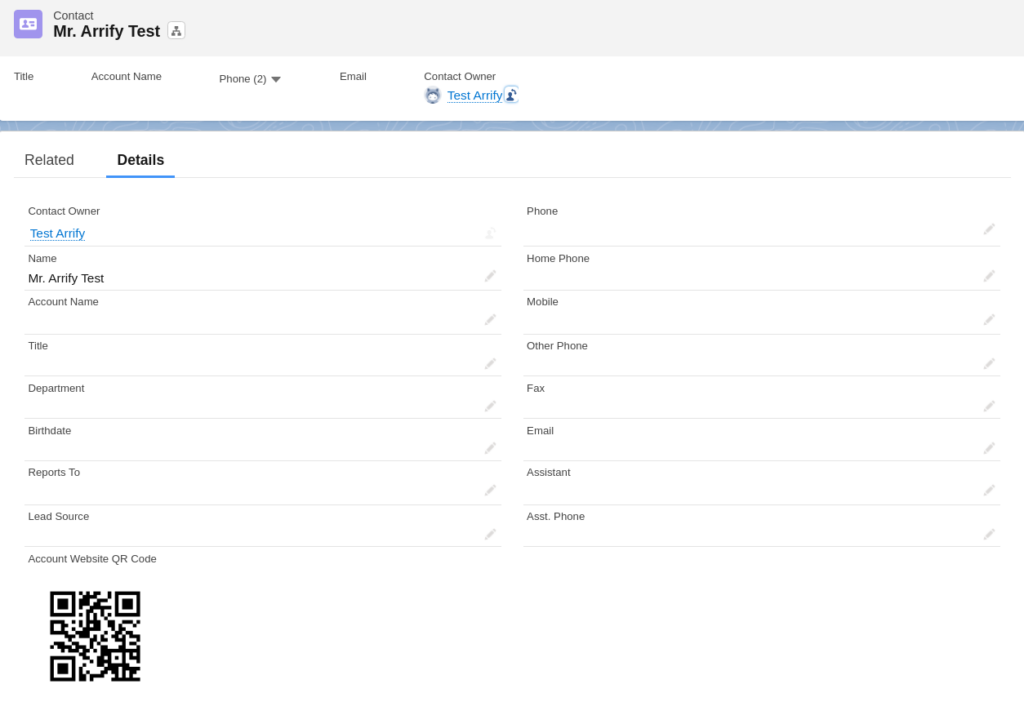Image resolution: width=1024 pixels, height=702 pixels.
Task: Click the Home Phone edit pencil
Action: click(x=989, y=276)
